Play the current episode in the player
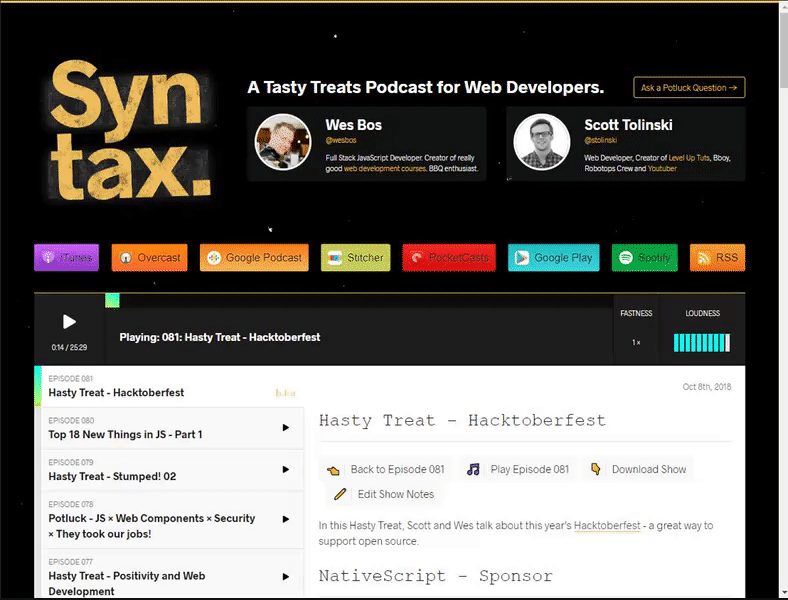The height and width of the screenshot is (600, 788). tap(69, 322)
